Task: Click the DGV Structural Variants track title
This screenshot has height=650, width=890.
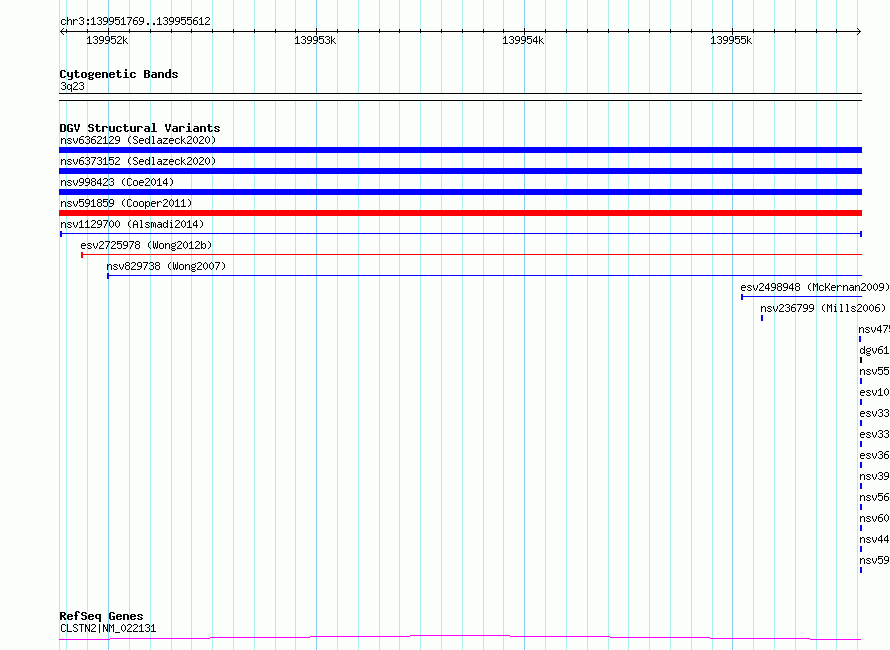Action: tap(139, 128)
